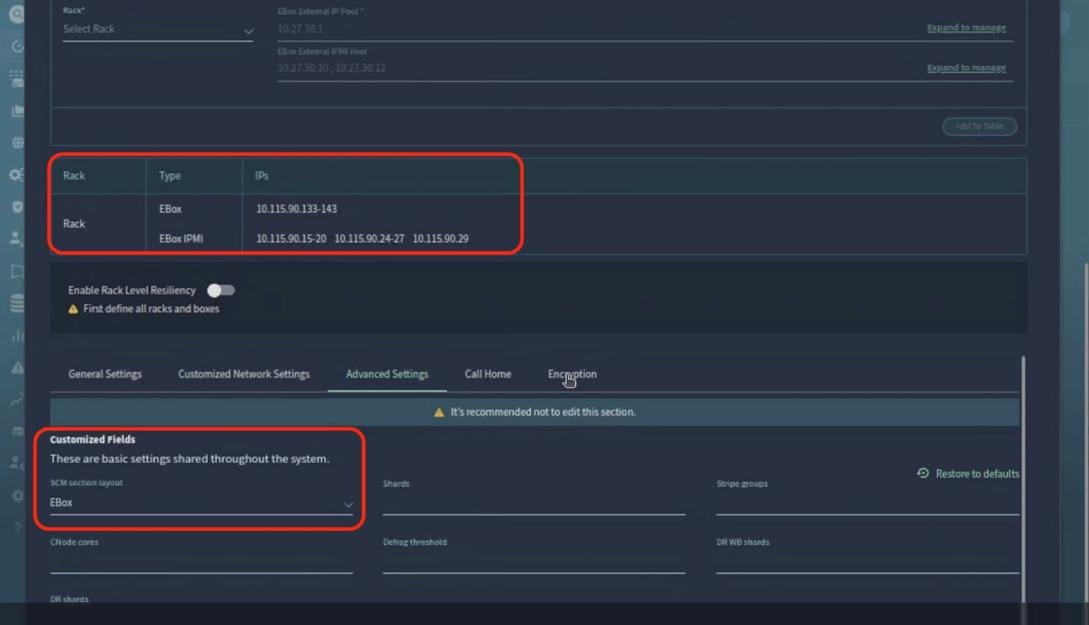Viewport: 1089px width, 625px height.
Task: Open the shield security icon in the sidebar
Action: tap(14, 205)
